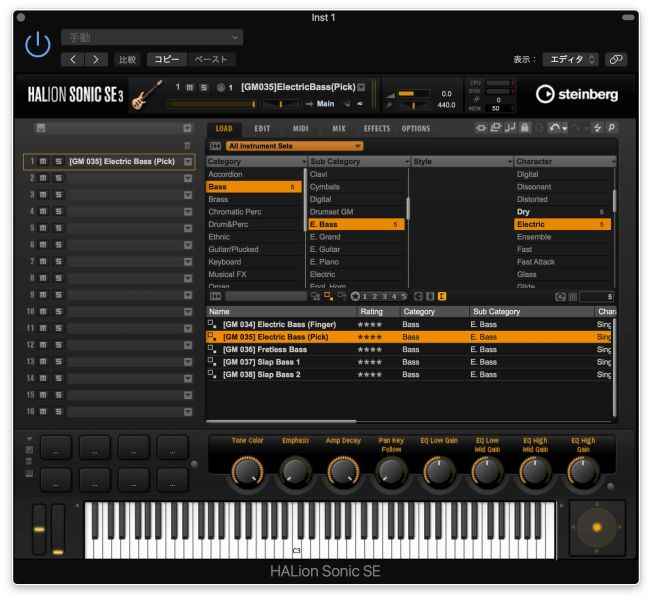The image size is (652, 600).
Task: Sort results by the Rating column header
Action: click(x=378, y=311)
